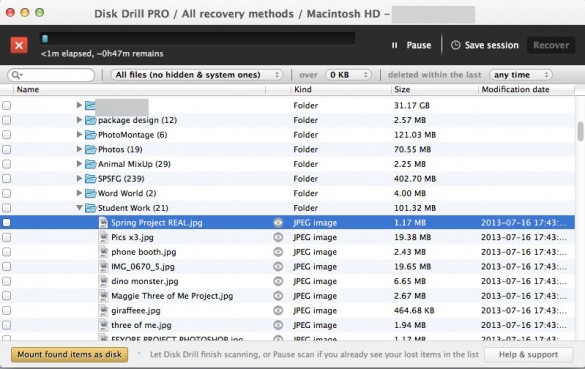Click the package design folder icon
Screen dimensions: 585x369
[x=90, y=120]
